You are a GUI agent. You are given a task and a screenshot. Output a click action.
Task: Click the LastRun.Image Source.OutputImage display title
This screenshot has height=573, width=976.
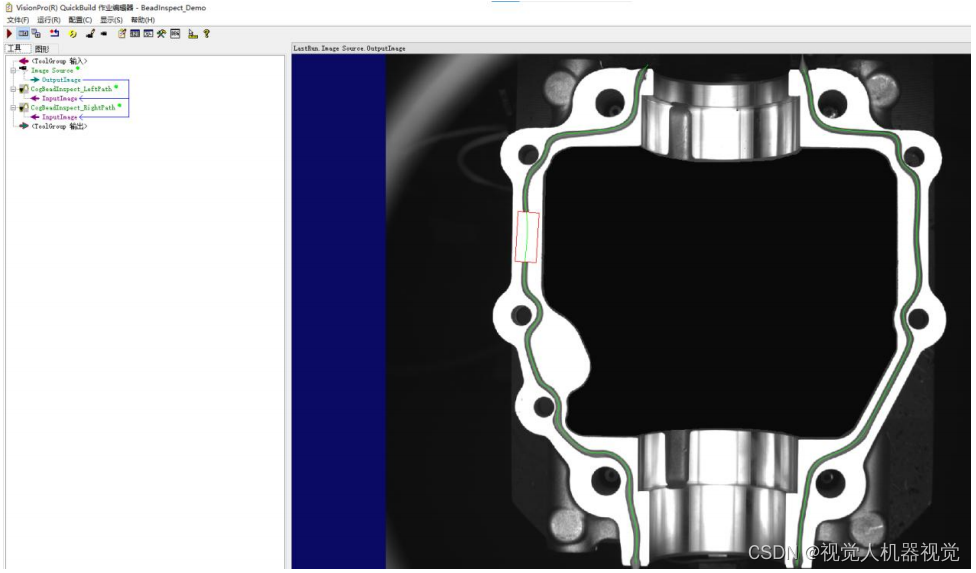coord(349,48)
